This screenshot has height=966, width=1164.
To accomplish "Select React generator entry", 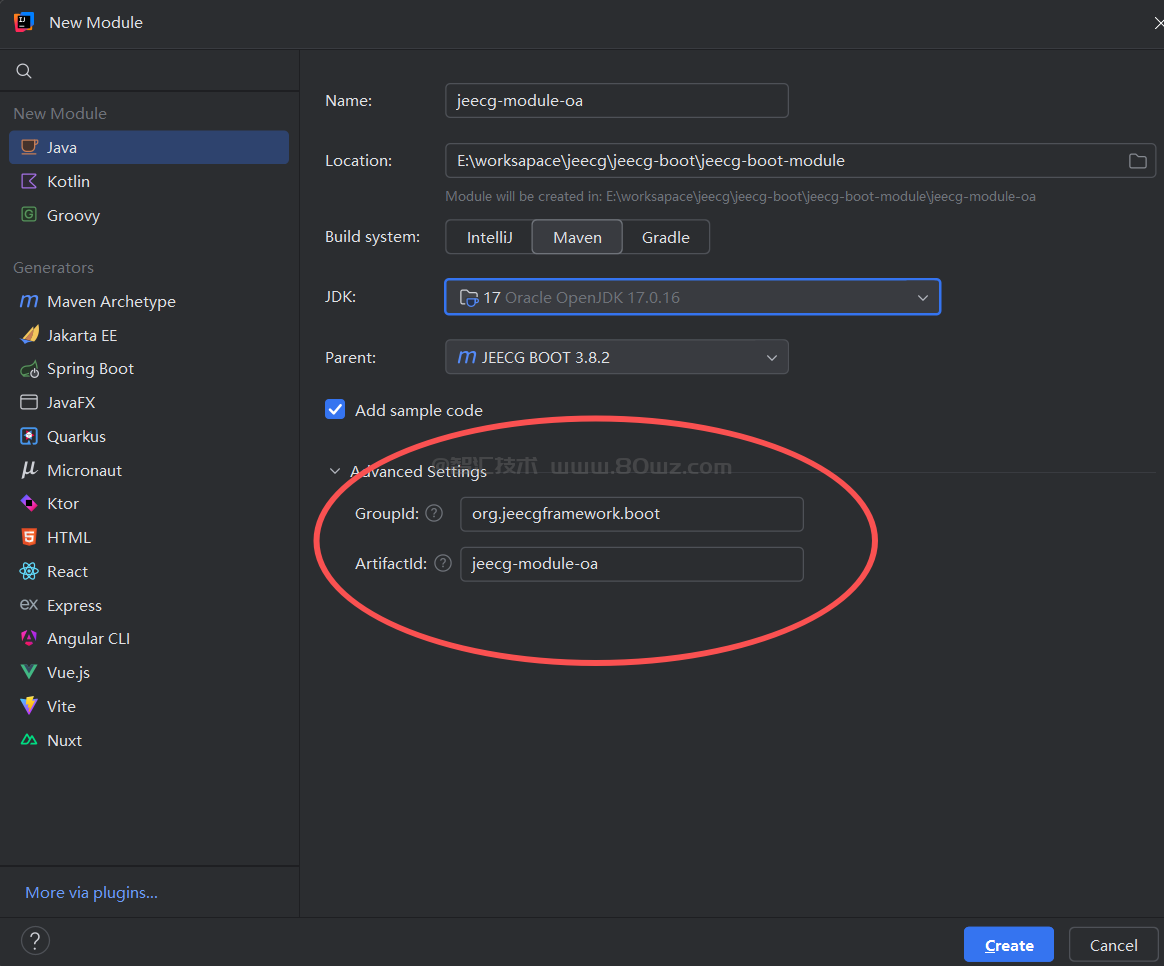I will coord(148,571).
